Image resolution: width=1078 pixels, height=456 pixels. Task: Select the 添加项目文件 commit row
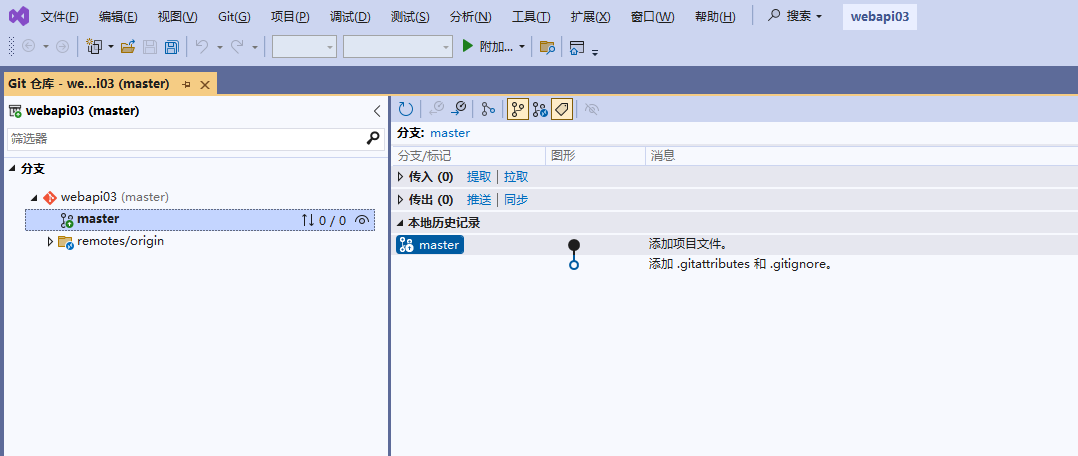tap(736, 244)
